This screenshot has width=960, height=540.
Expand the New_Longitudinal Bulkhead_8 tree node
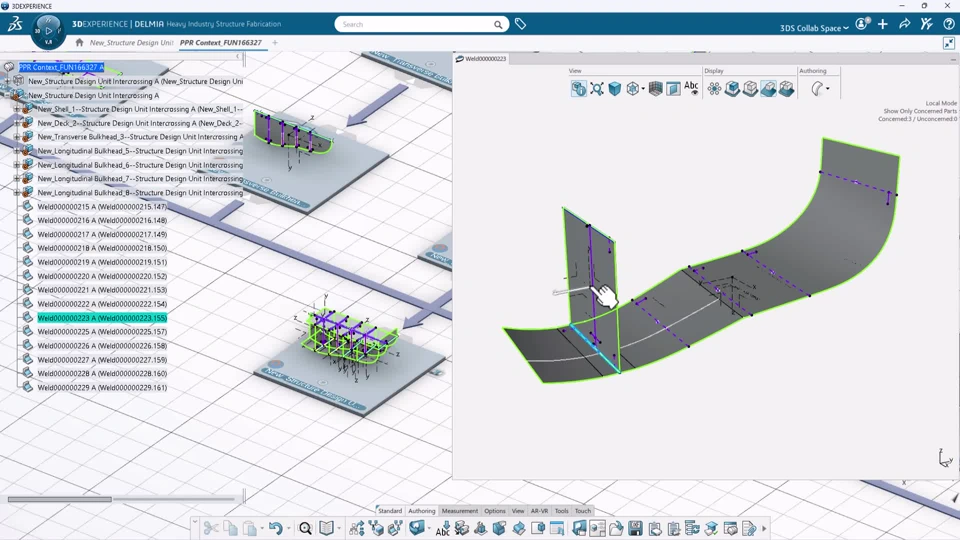(x=17, y=192)
